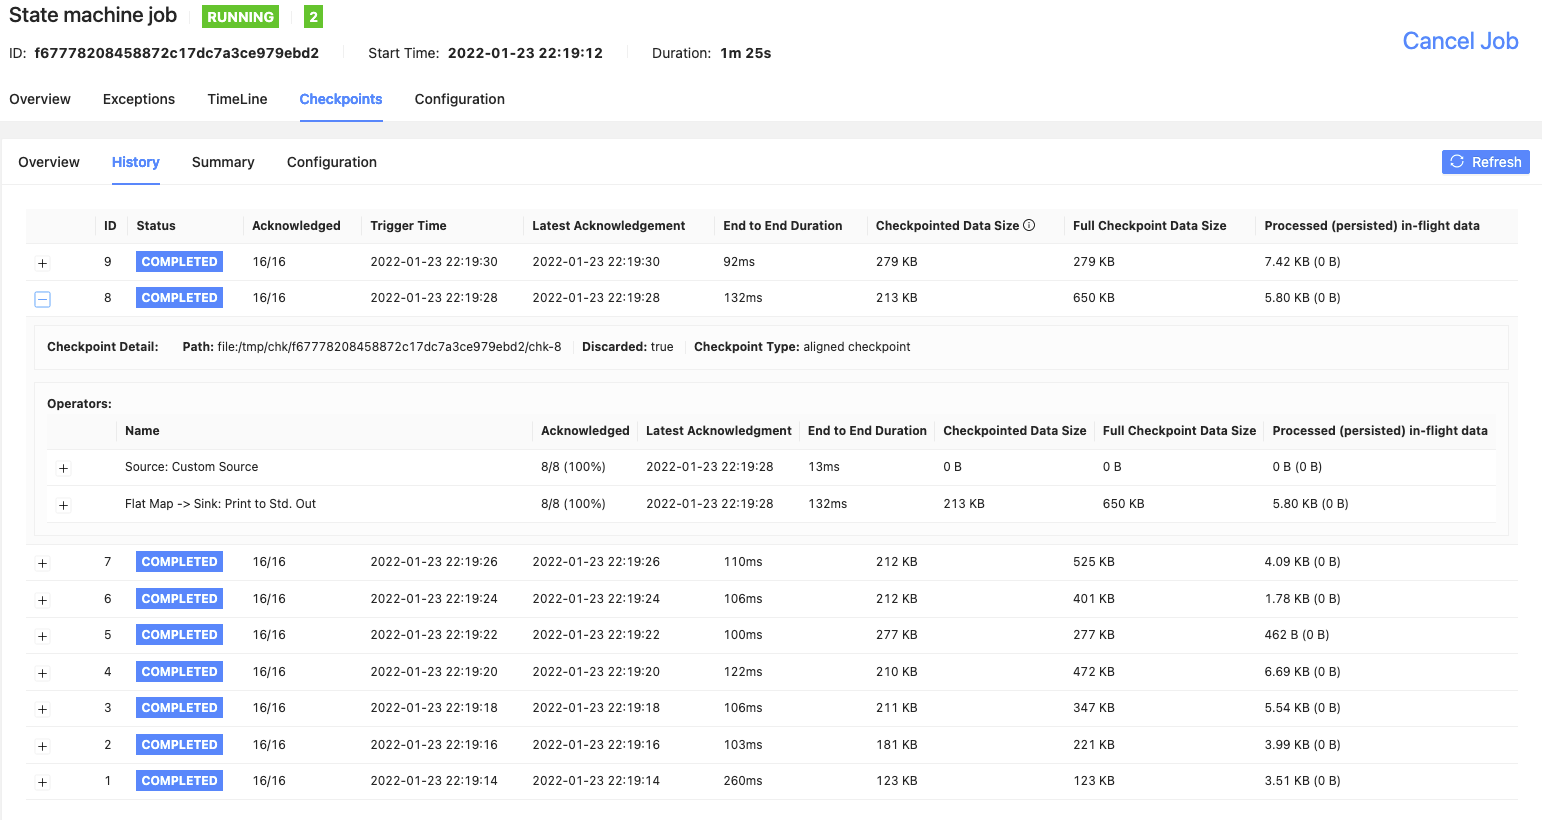The image size is (1542, 820).
Task: Click the green RUNNING status badge
Action: pos(240,16)
